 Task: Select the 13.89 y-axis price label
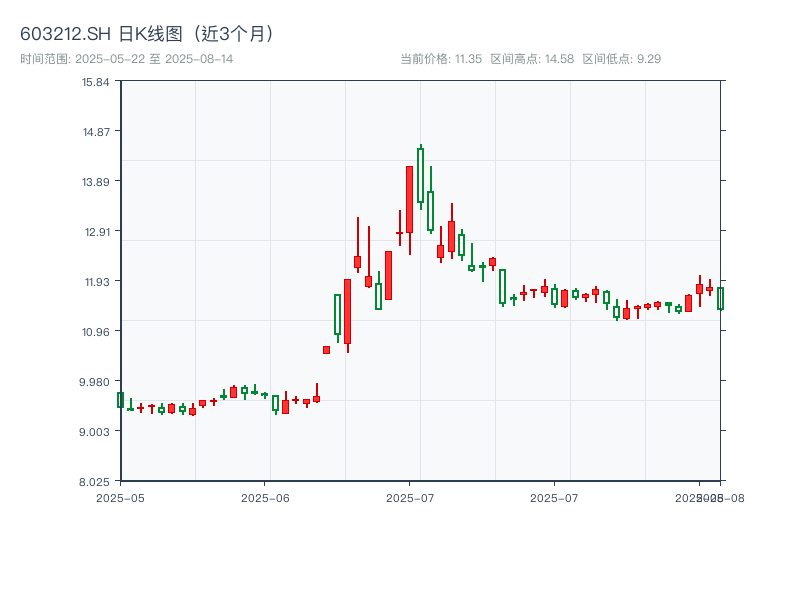[x=96, y=181]
